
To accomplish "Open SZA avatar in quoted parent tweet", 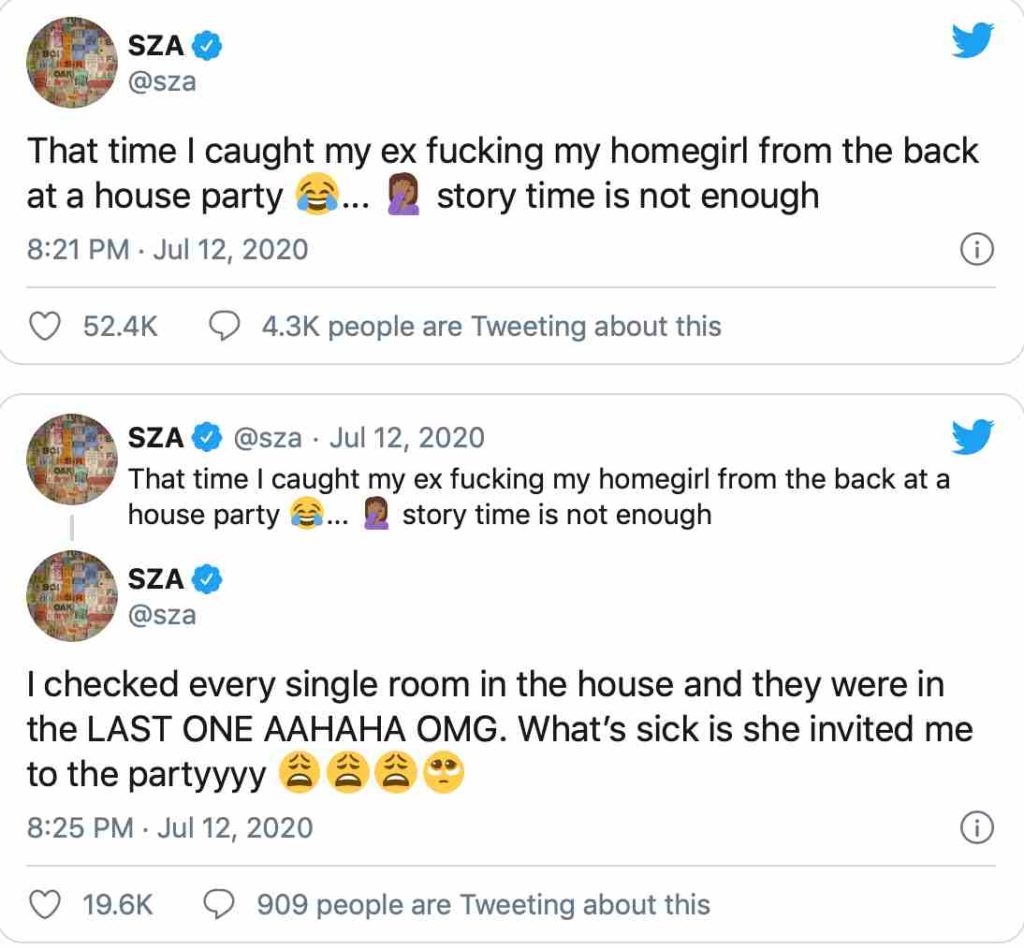I will (72, 459).
